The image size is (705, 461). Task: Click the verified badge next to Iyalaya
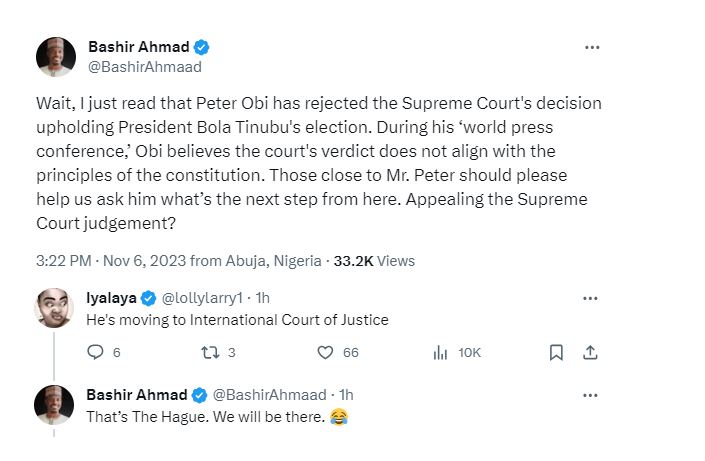[x=147, y=298]
